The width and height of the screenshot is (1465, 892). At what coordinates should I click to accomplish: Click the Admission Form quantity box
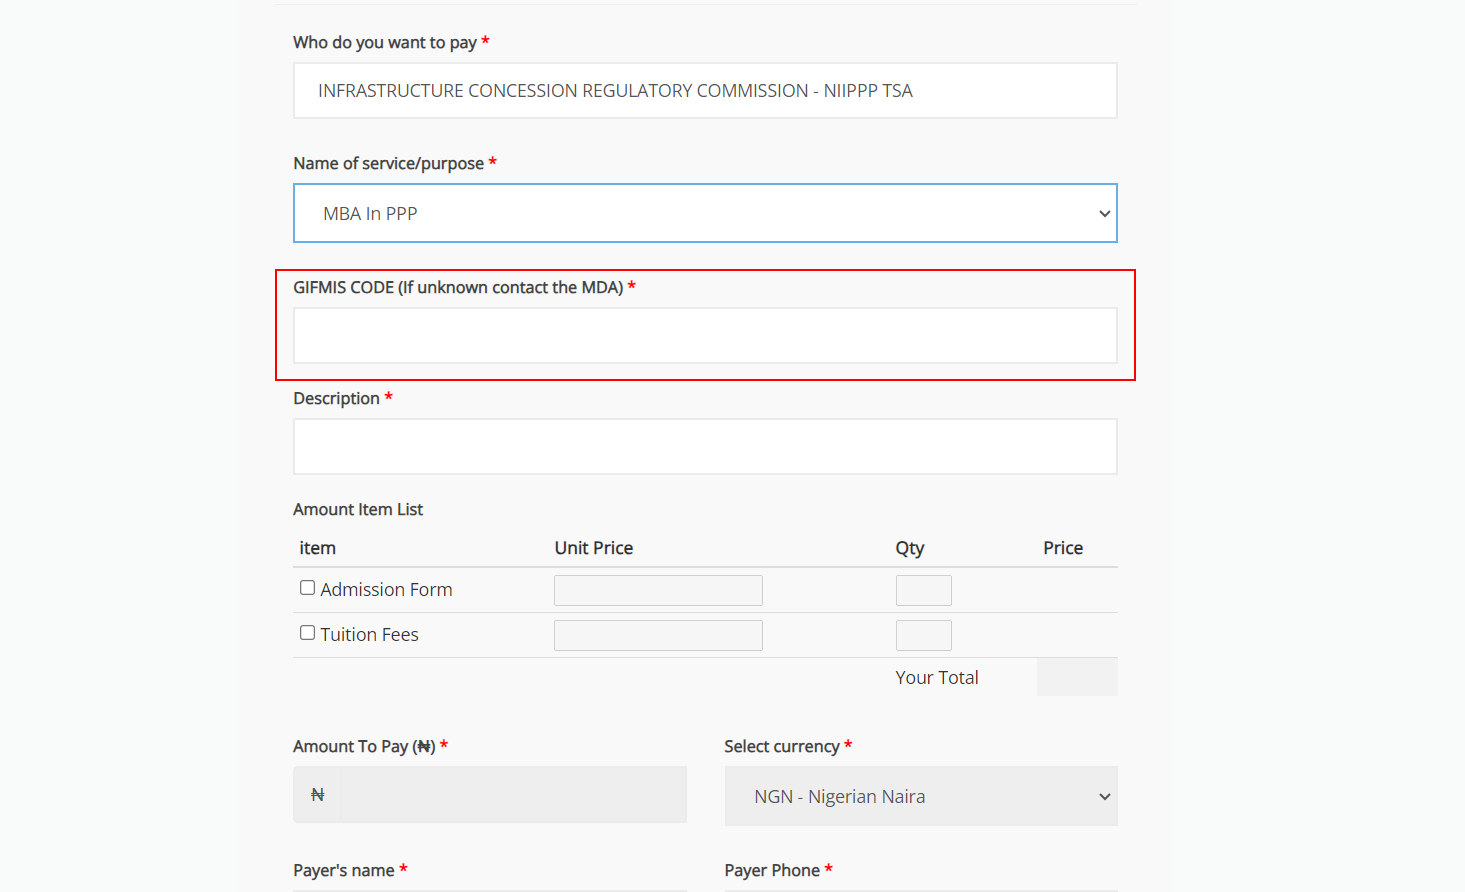pos(923,591)
